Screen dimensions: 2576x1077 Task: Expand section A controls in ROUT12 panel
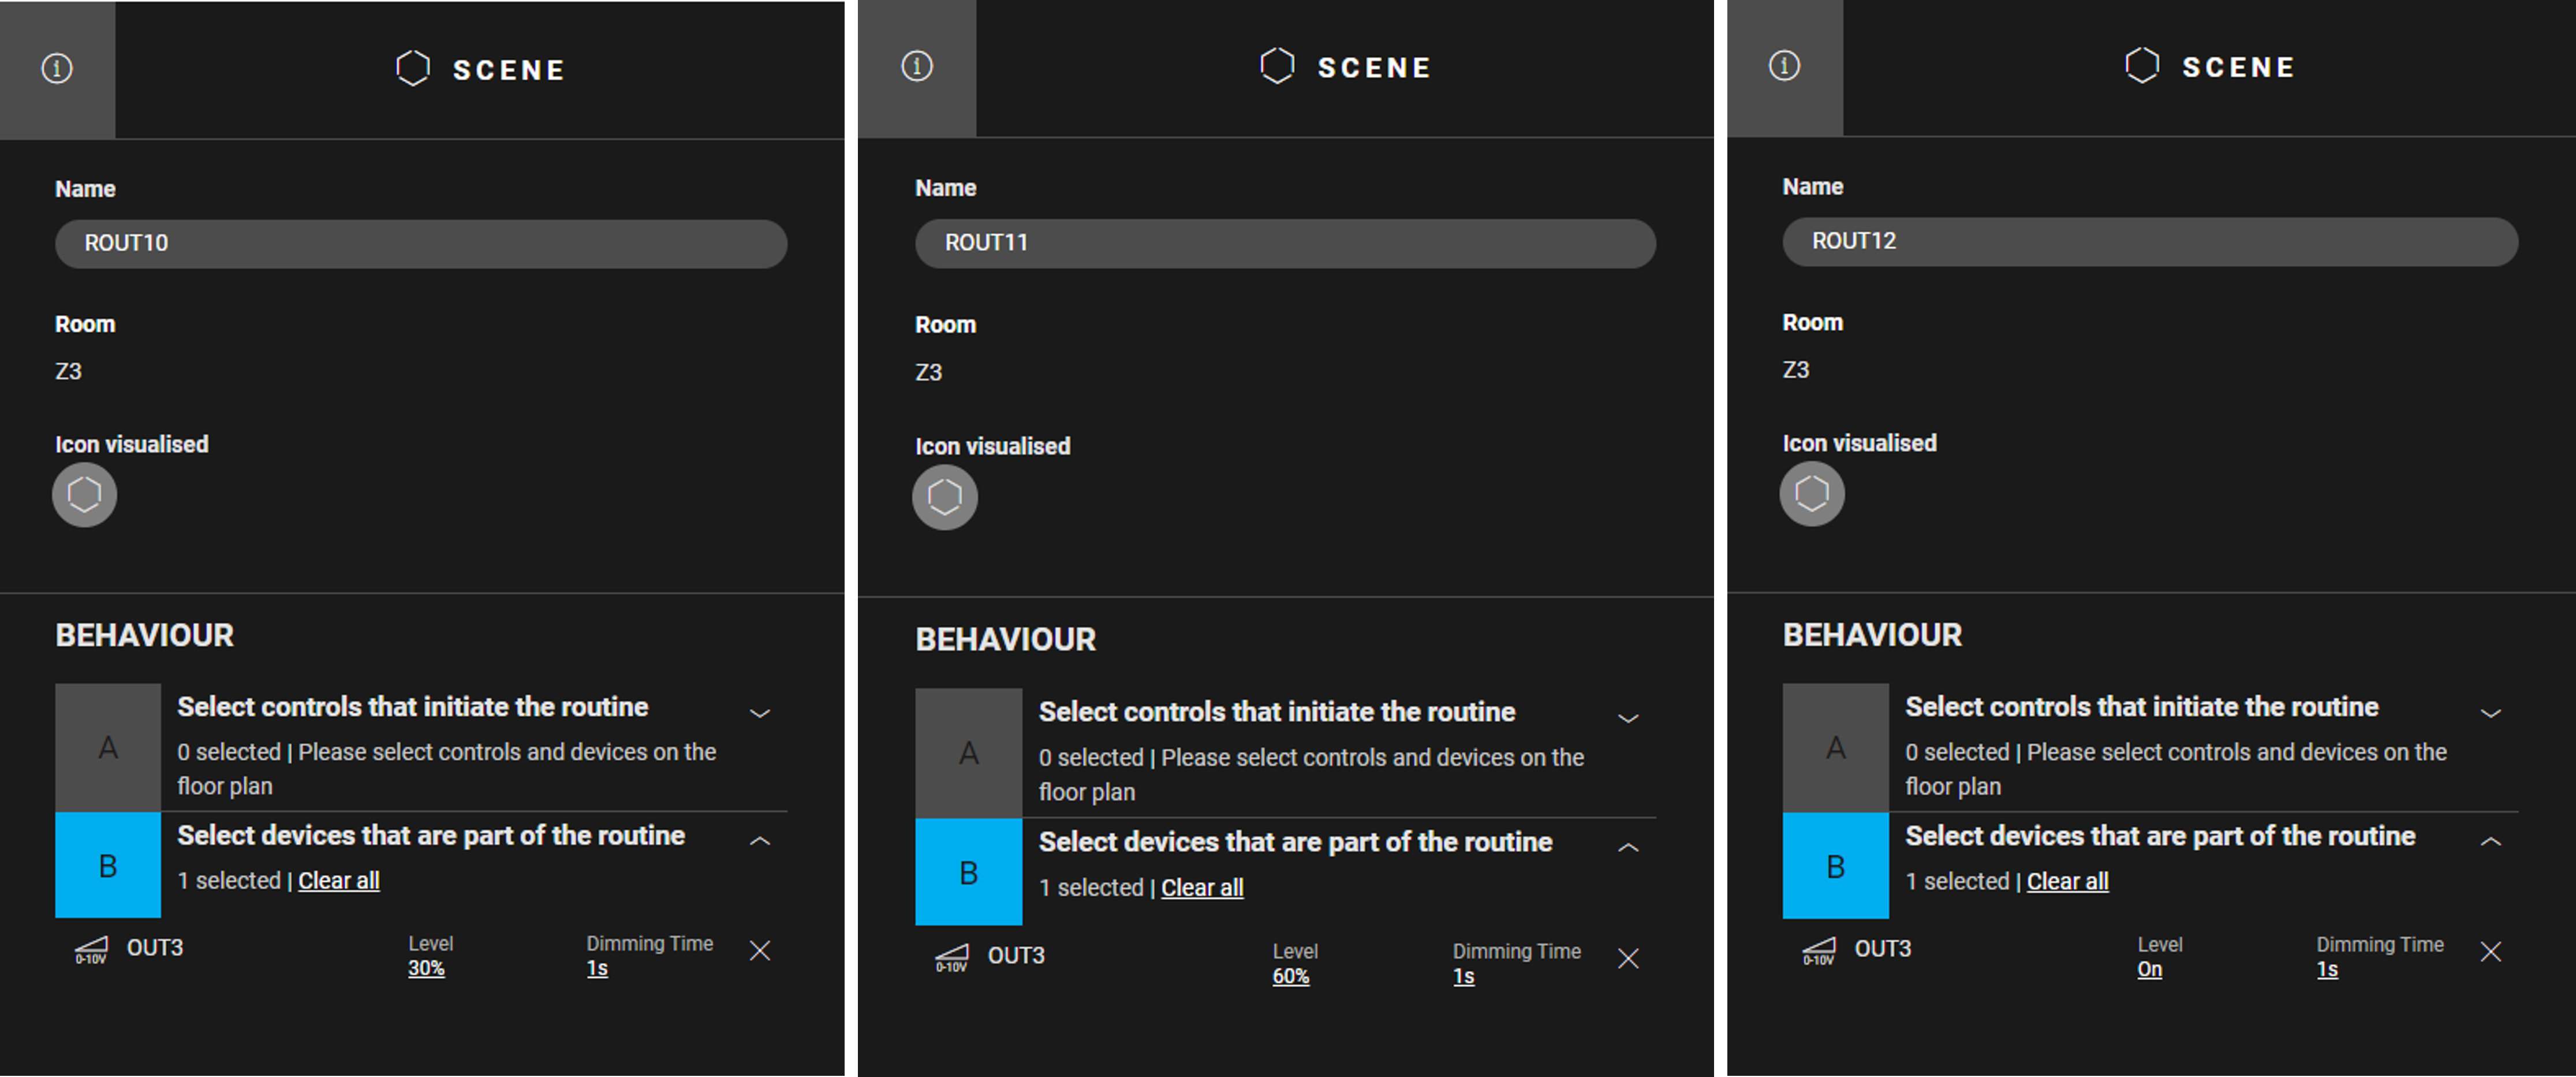[2490, 713]
